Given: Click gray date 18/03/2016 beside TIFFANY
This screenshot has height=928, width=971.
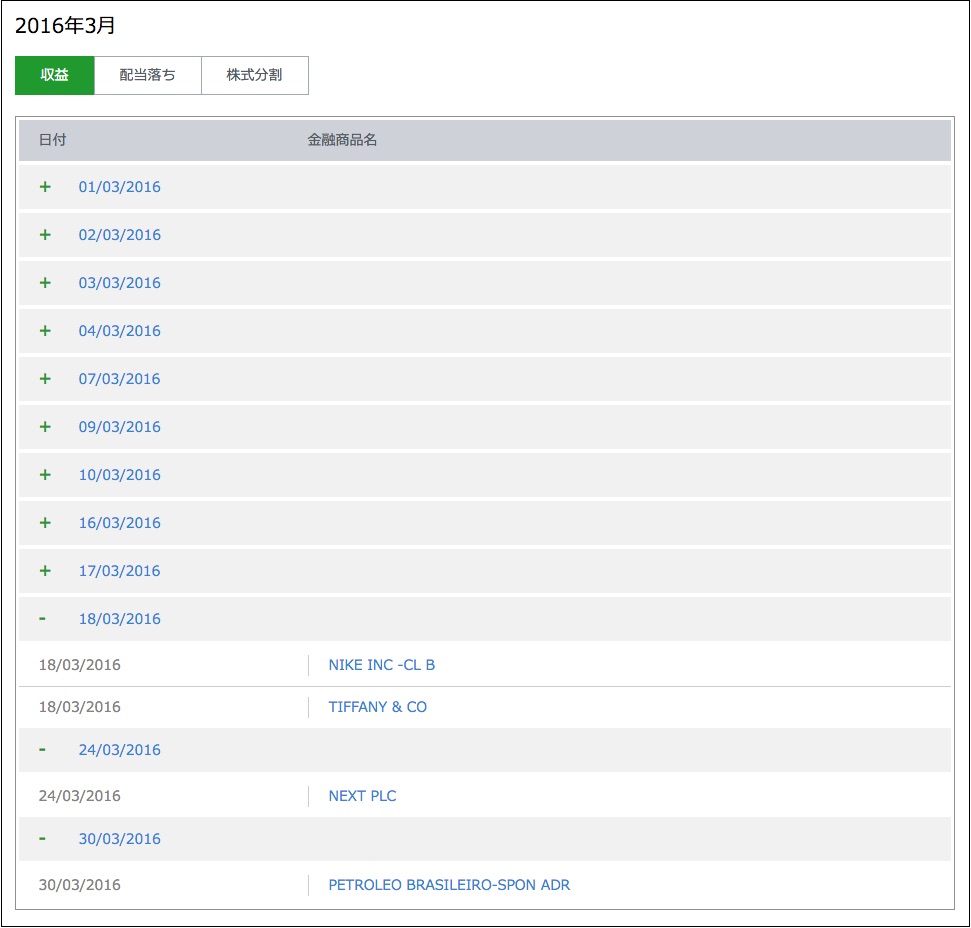Looking at the screenshot, I should 80,707.
